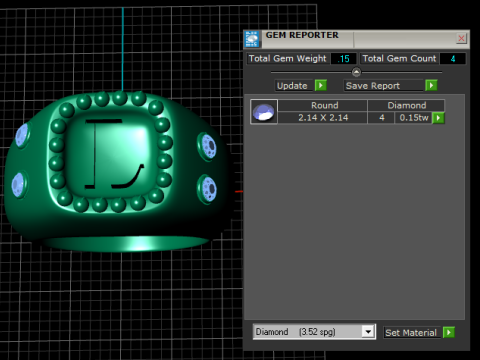Open the Diamond material dropdown
Image resolution: width=480 pixels, height=360 pixels.
(368, 332)
